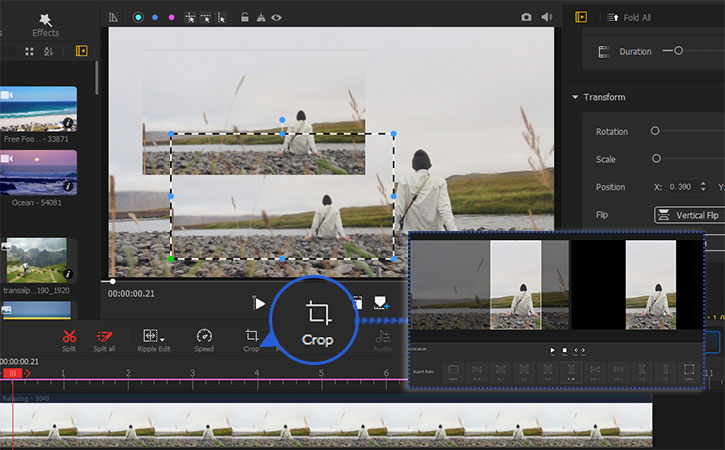The height and width of the screenshot is (450, 725).
Task: Adjust the Rotation slider handle
Action: 655,131
